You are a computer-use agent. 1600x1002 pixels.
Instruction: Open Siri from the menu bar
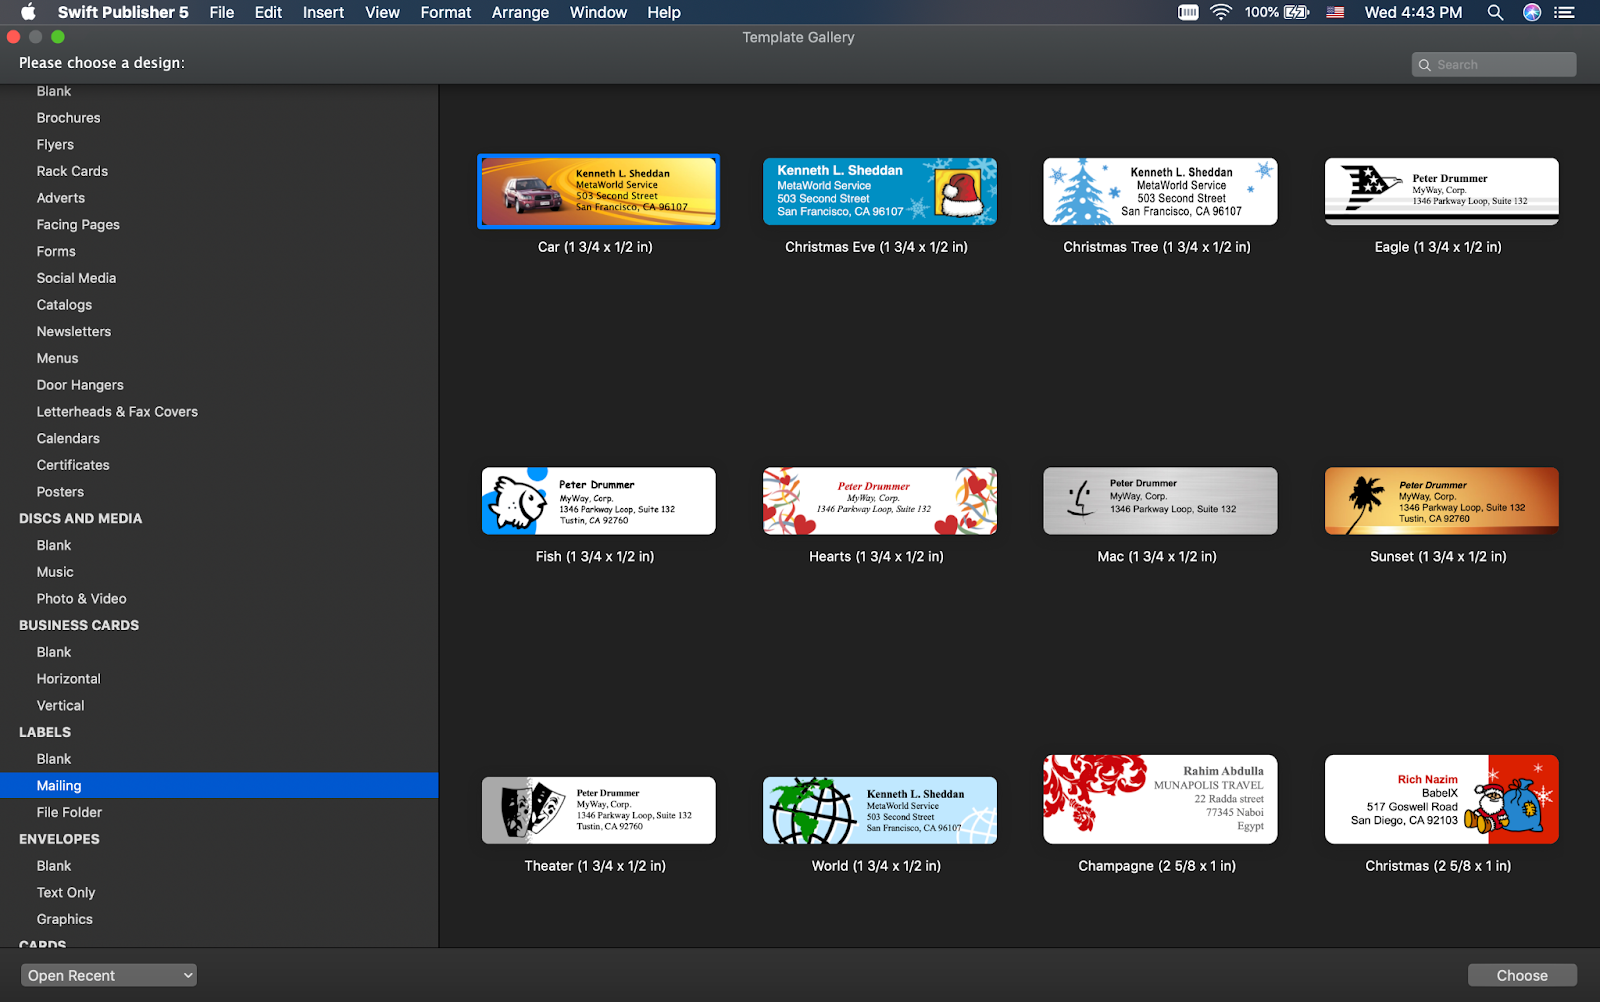1531,12
